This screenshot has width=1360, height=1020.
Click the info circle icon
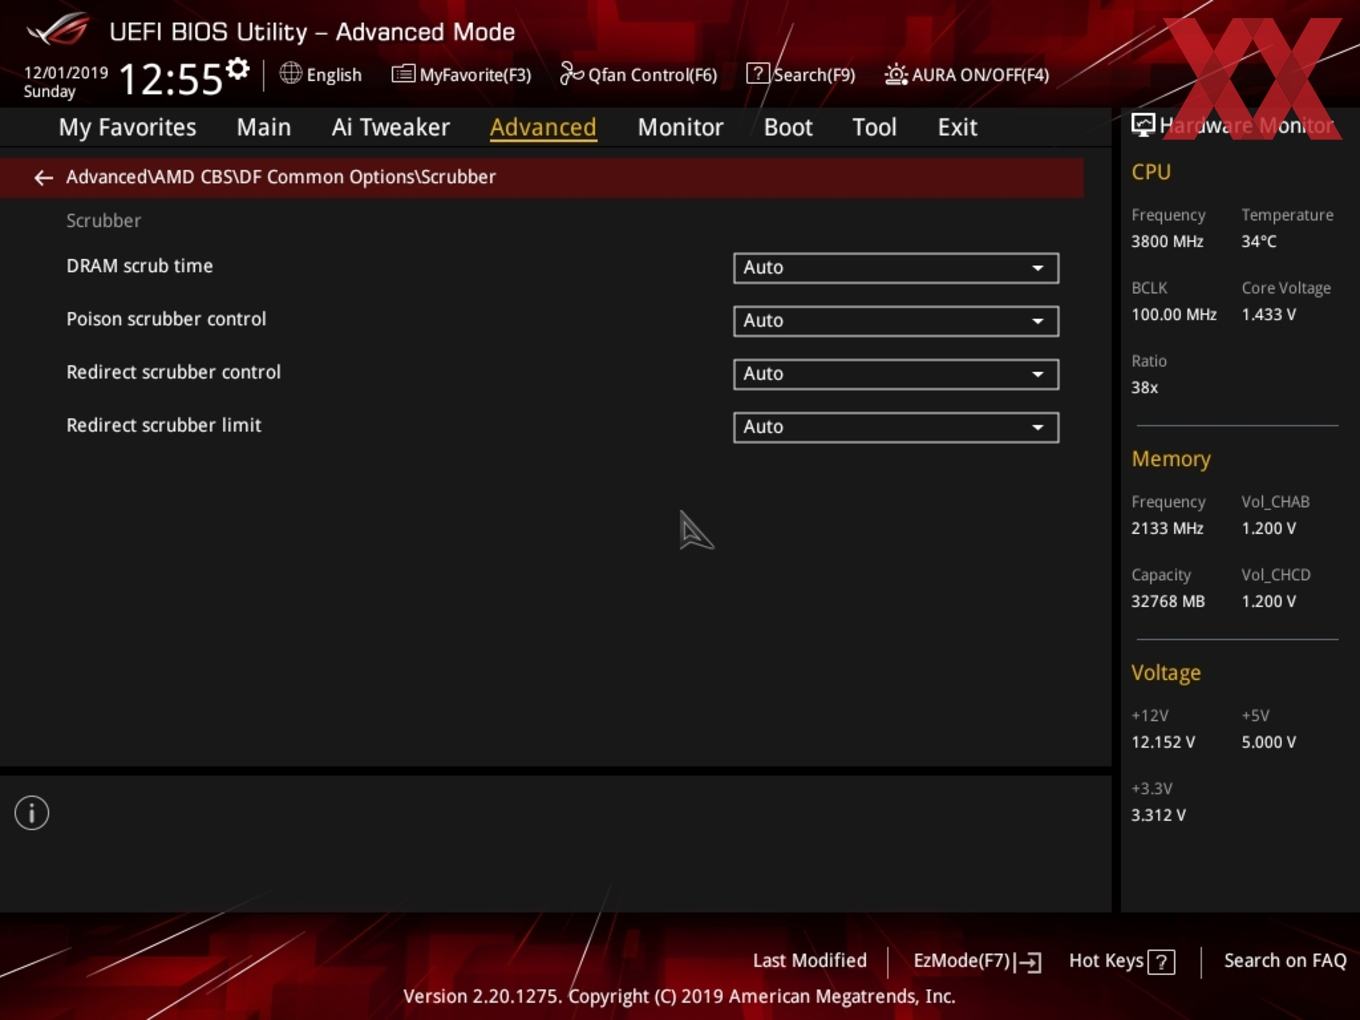(x=32, y=813)
